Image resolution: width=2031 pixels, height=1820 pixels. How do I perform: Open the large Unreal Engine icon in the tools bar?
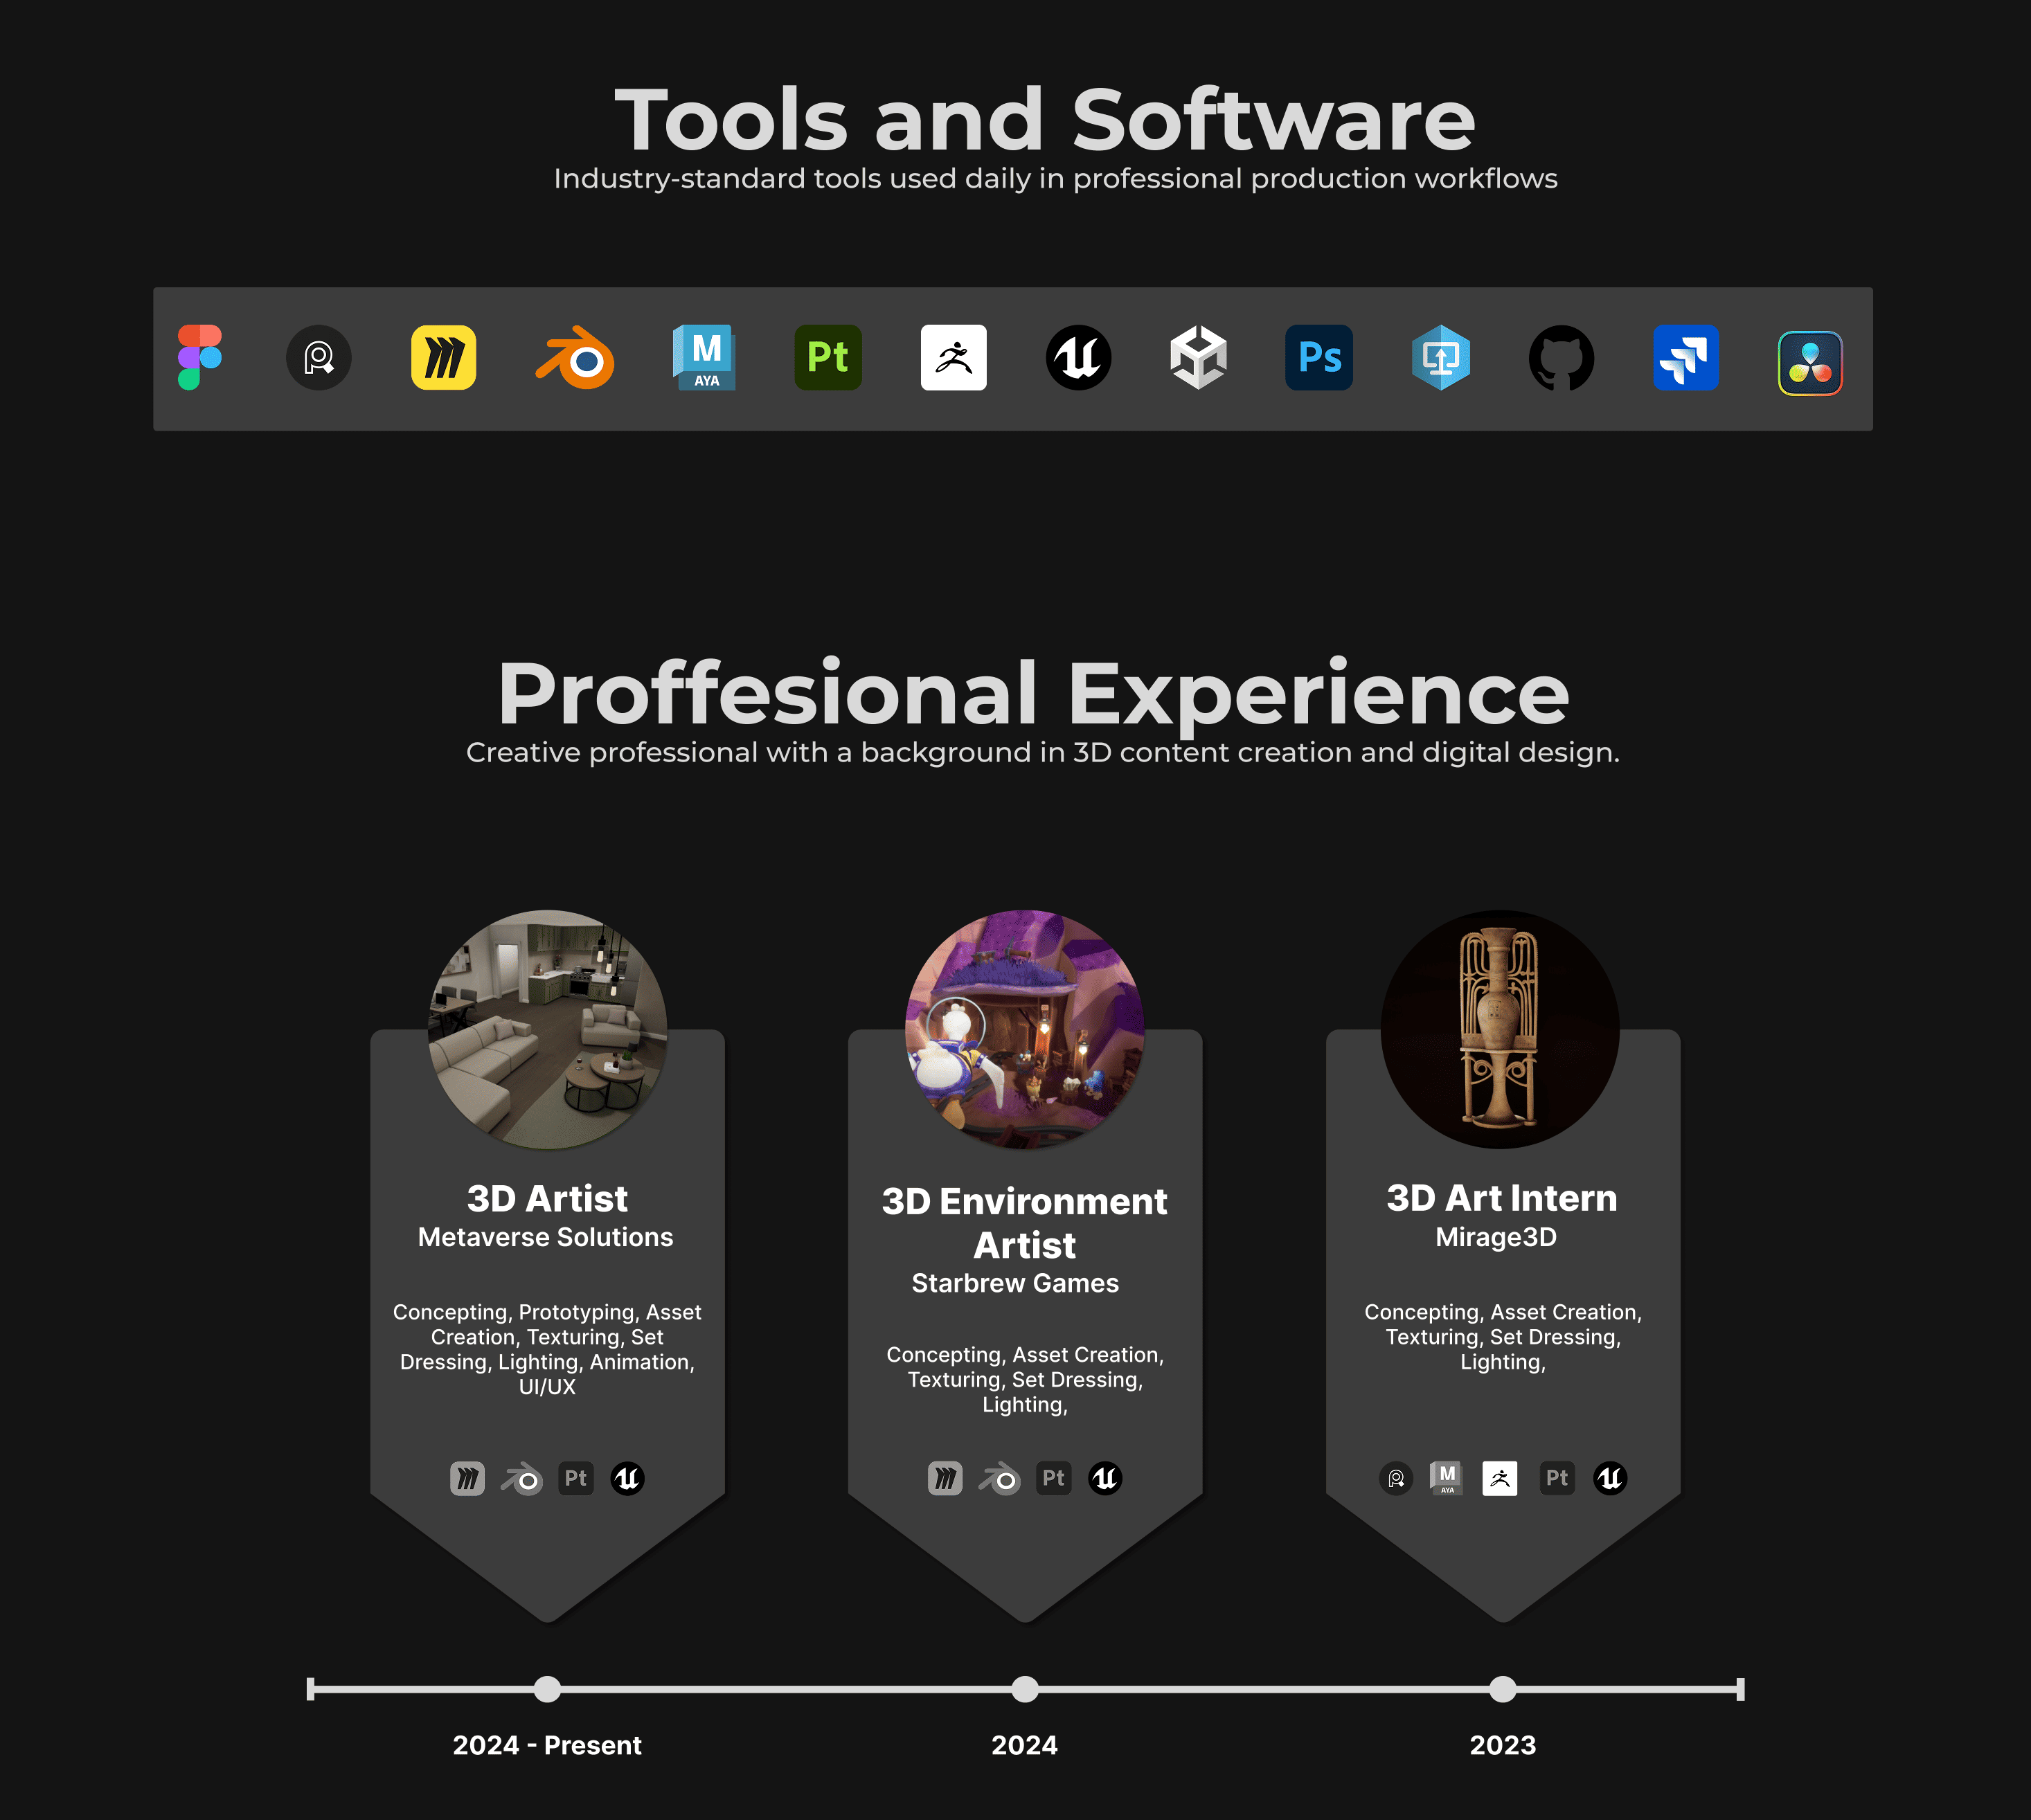pyautogui.click(x=1078, y=357)
